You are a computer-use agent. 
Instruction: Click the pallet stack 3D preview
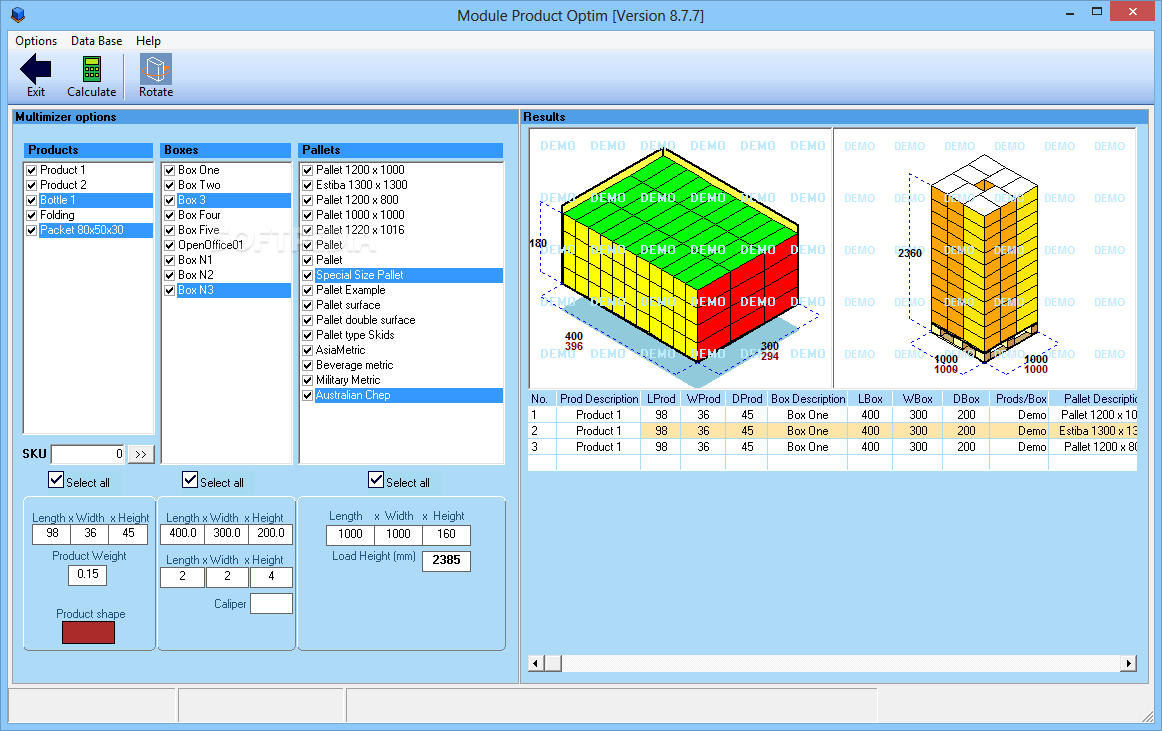pos(984,257)
